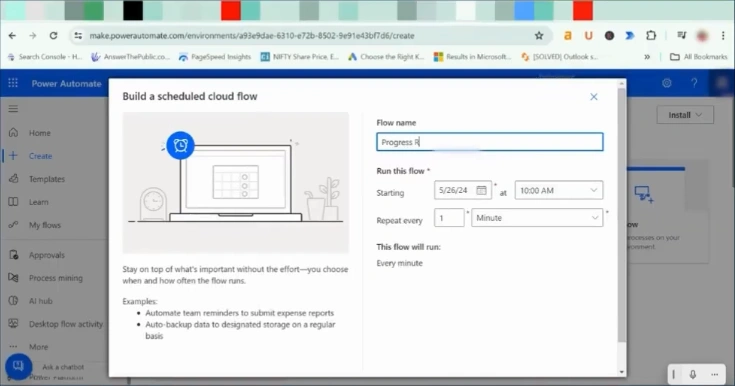Screen dimensions: 735x386
Task: Bookmark this page with the star icon
Action: click(539, 36)
